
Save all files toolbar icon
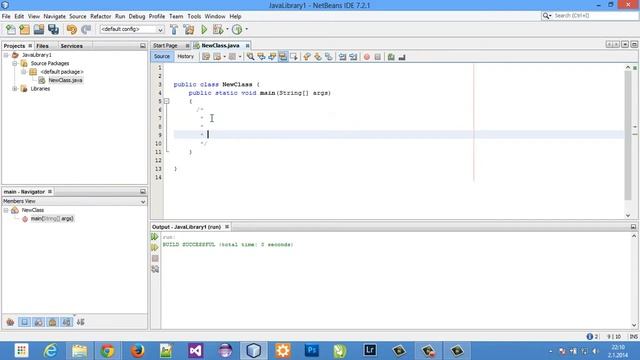pyautogui.click(x=53, y=29)
